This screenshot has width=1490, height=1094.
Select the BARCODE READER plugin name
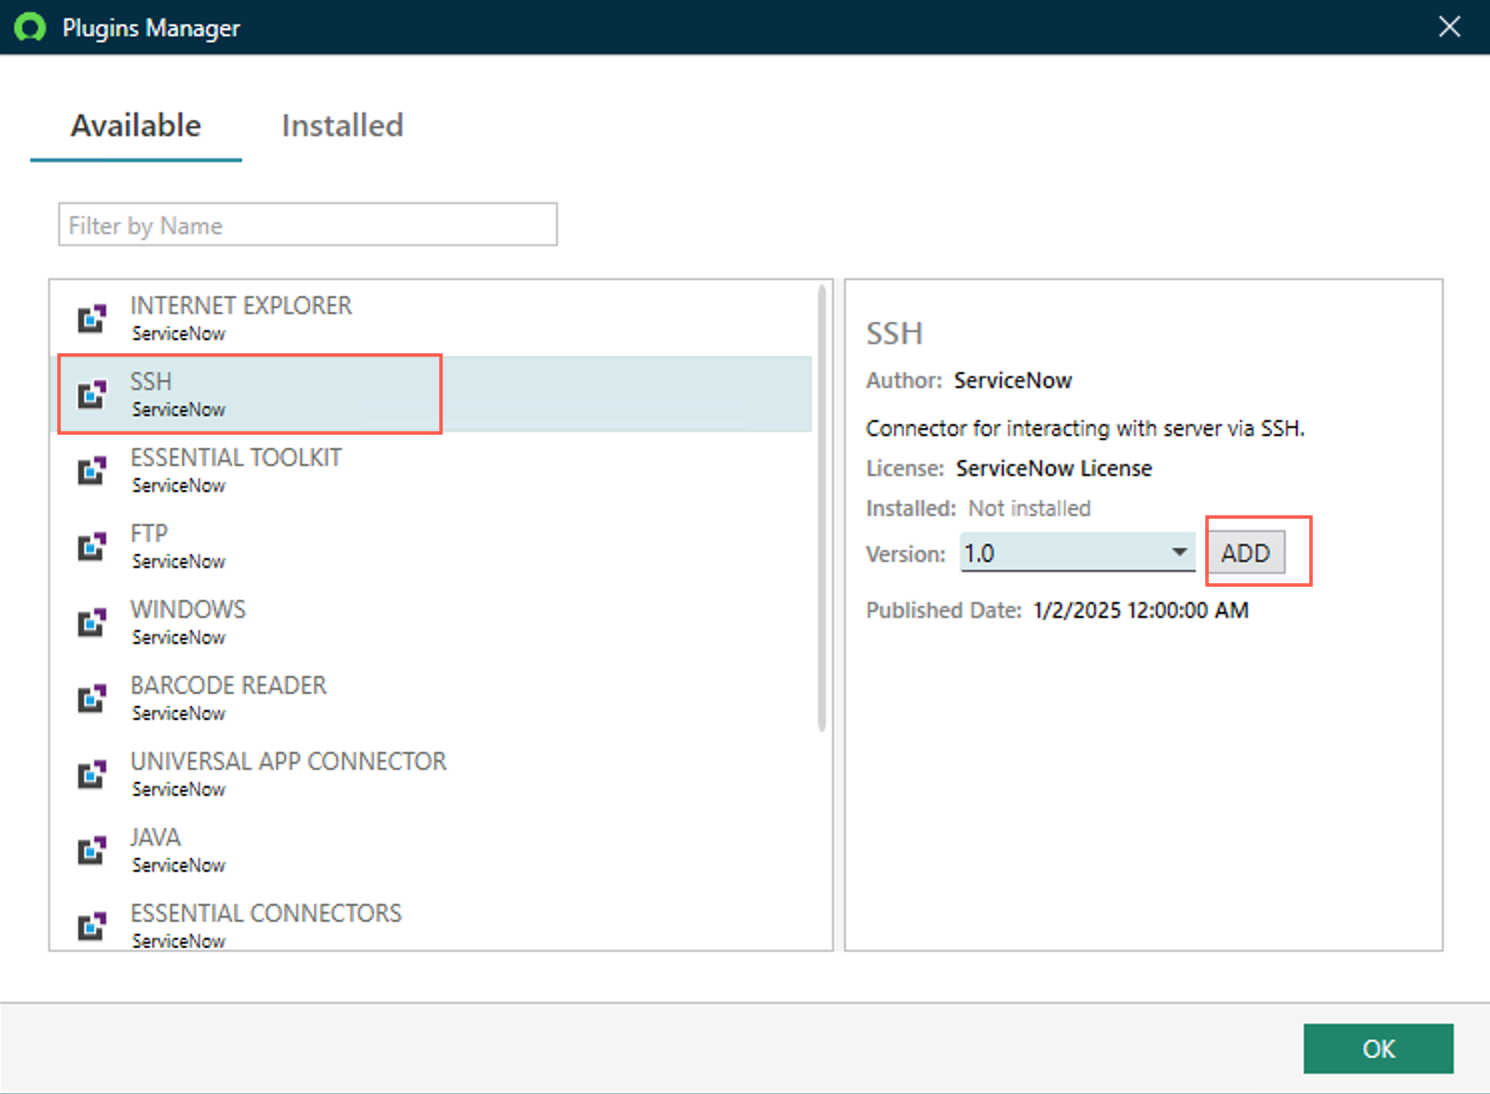228,685
